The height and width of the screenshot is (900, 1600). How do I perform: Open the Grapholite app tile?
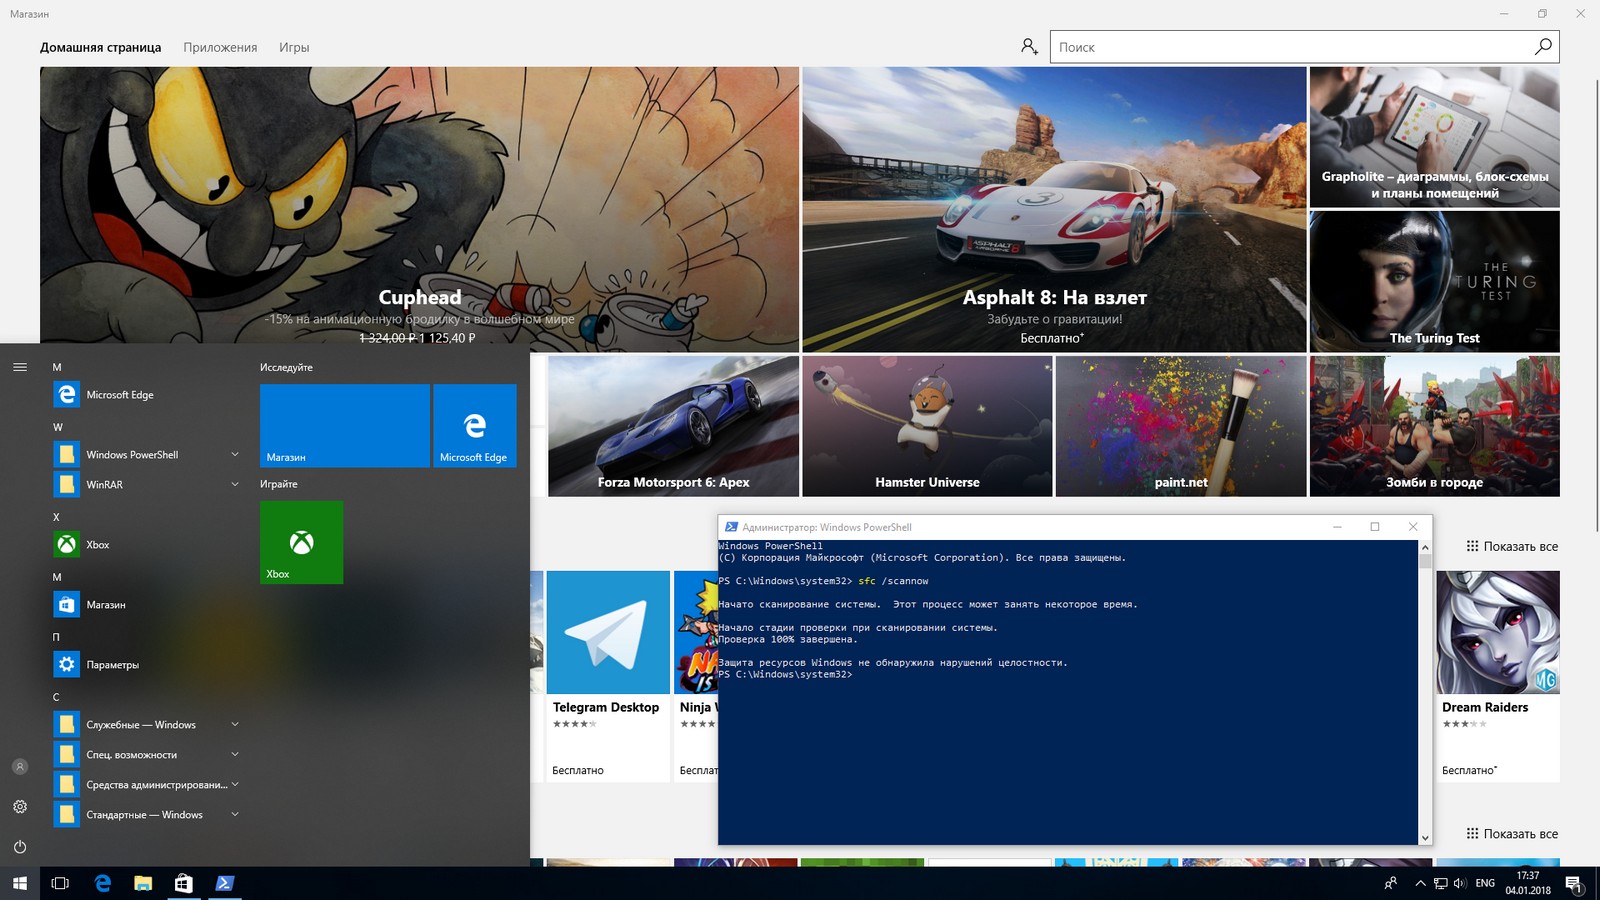[1435, 137]
